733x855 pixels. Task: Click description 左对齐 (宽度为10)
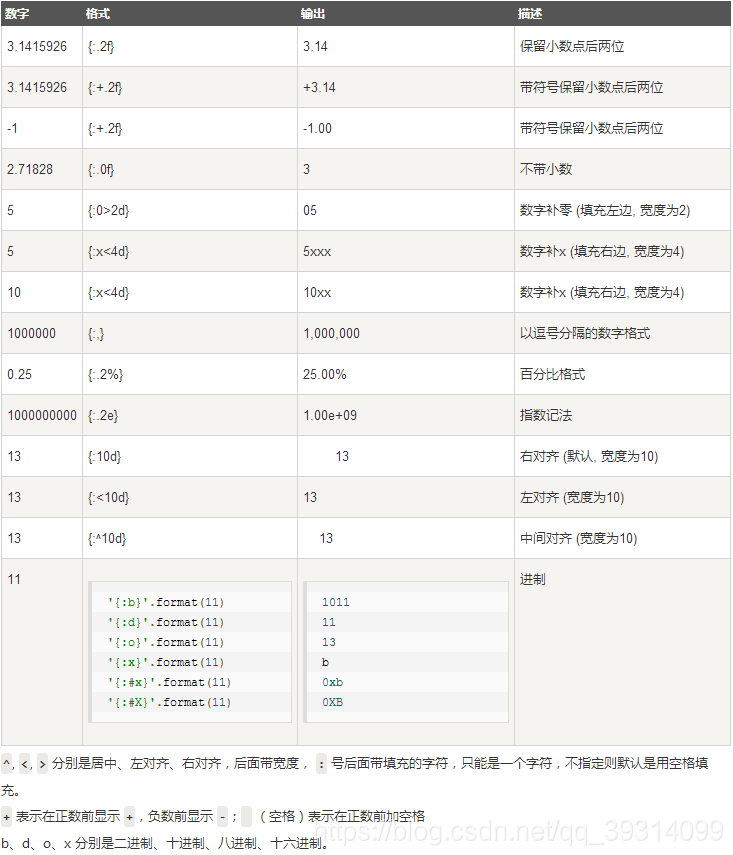pyautogui.click(x=572, y=498)
